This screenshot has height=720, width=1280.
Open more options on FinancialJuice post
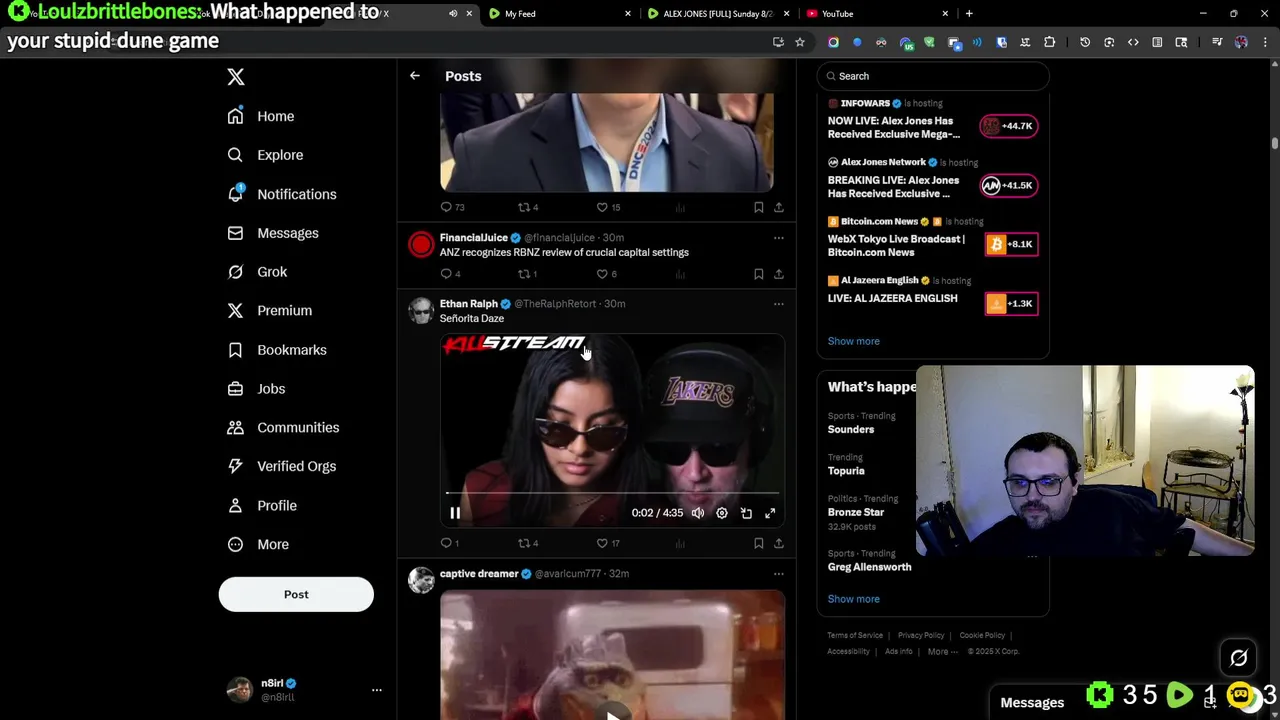(x=779, y=238)
